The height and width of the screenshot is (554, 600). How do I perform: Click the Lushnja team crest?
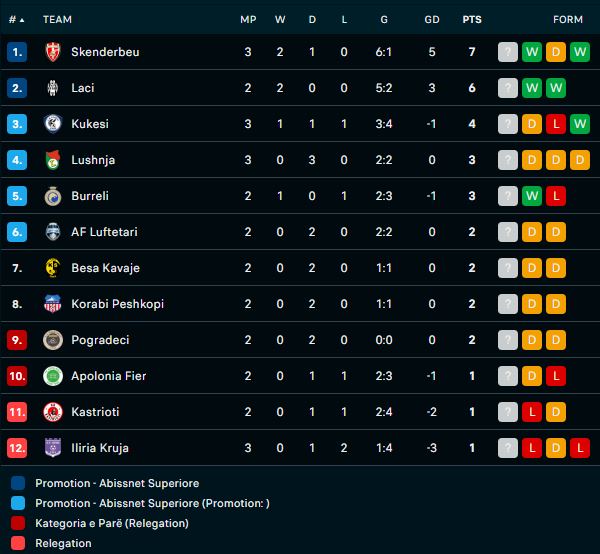tap(53, 160)
